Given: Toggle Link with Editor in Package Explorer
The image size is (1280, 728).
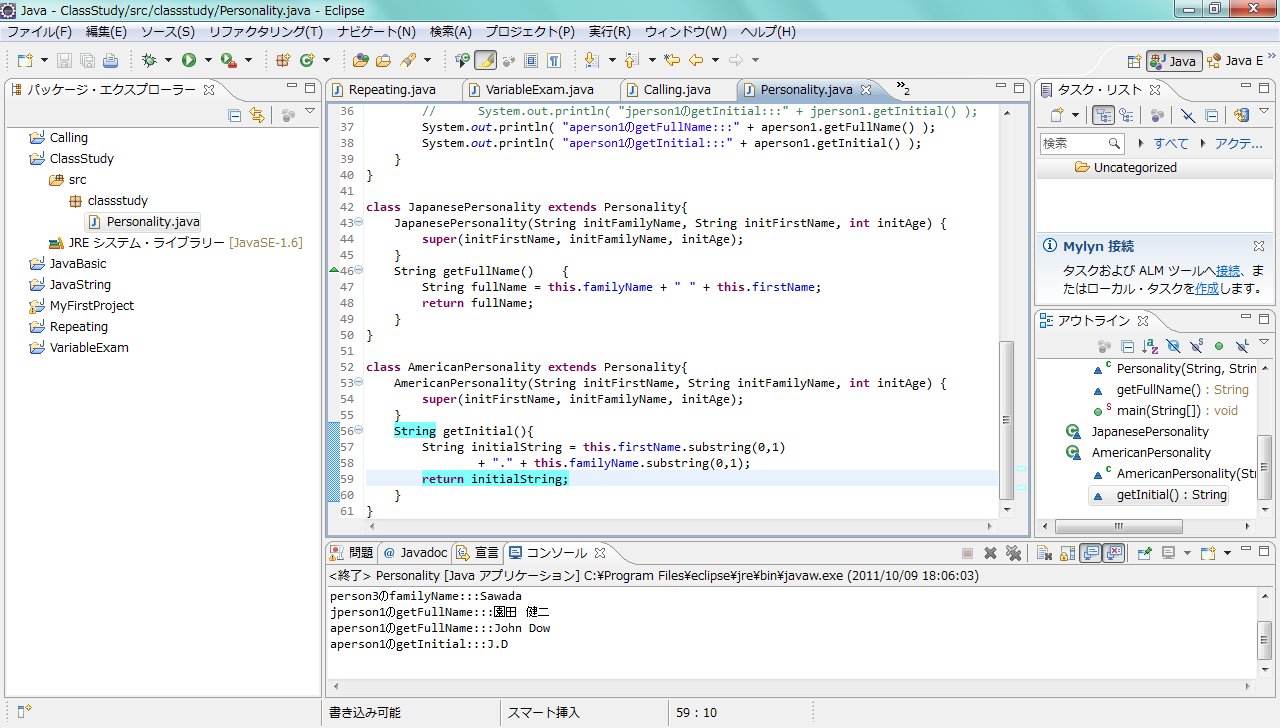Looking at the screenshot, I should 257,115.
